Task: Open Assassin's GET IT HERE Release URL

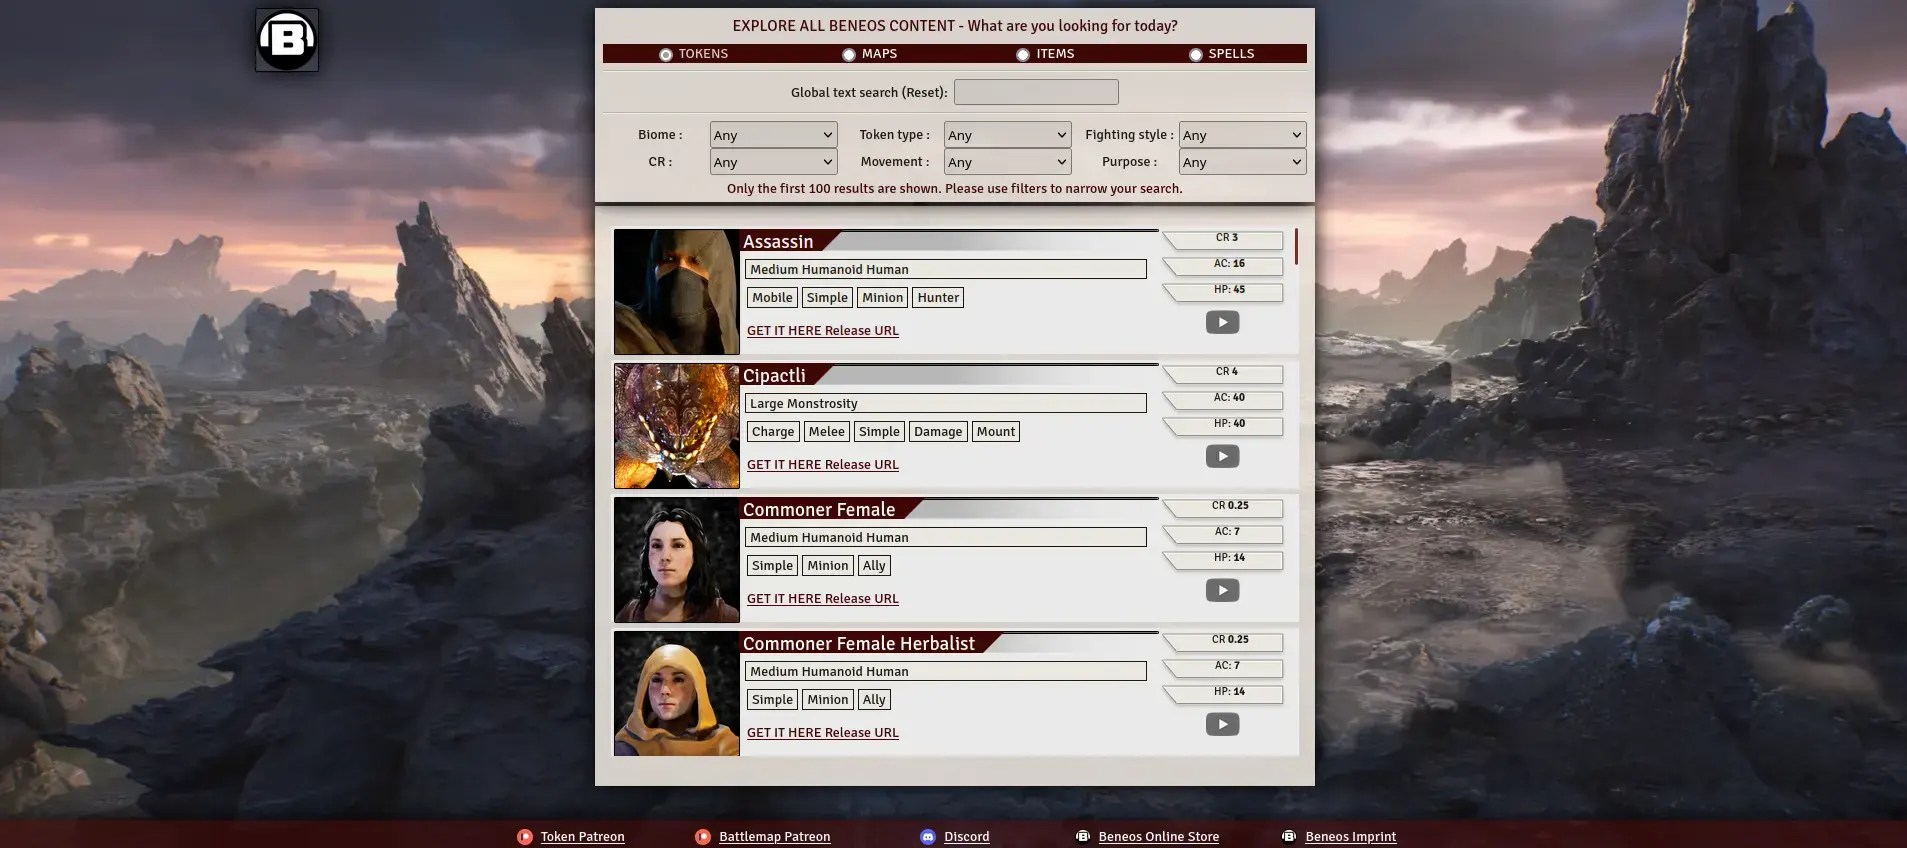Action: pyautogui.click(x=823, y=331)
